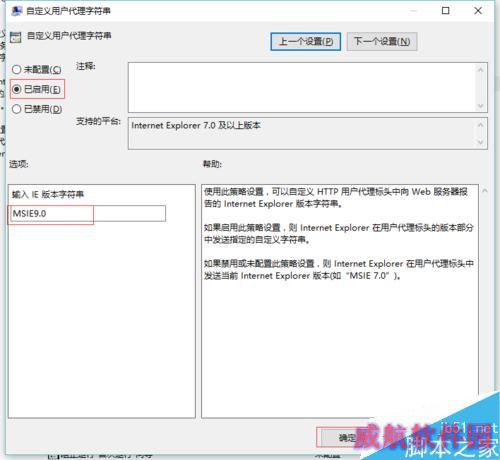The image size is (500, 460).
Task: Click the 注释: label
Action: tap(86, 66)
